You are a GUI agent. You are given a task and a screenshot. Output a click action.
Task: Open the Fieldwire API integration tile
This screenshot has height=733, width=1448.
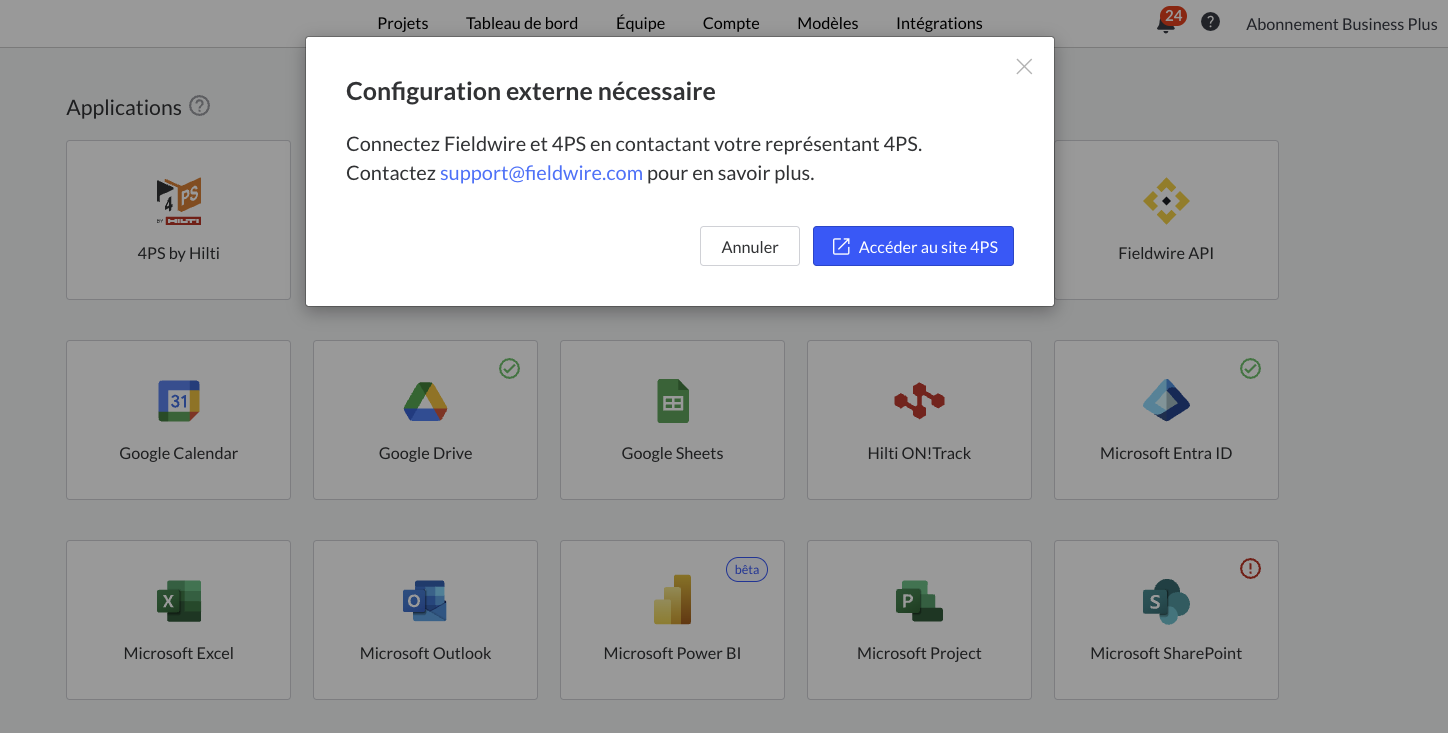click(x=1166, y=220)
